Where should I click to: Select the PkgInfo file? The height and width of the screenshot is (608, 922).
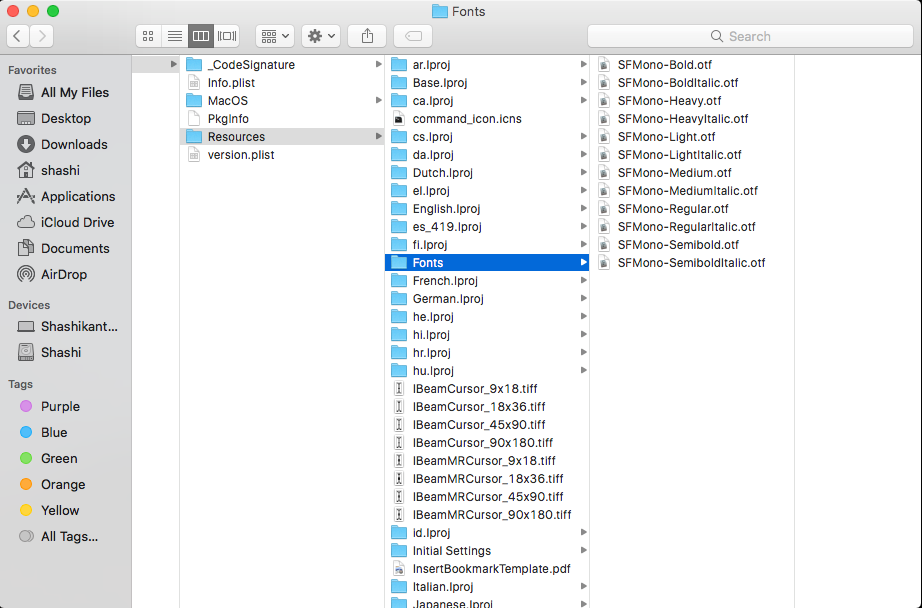coord(282,119)
